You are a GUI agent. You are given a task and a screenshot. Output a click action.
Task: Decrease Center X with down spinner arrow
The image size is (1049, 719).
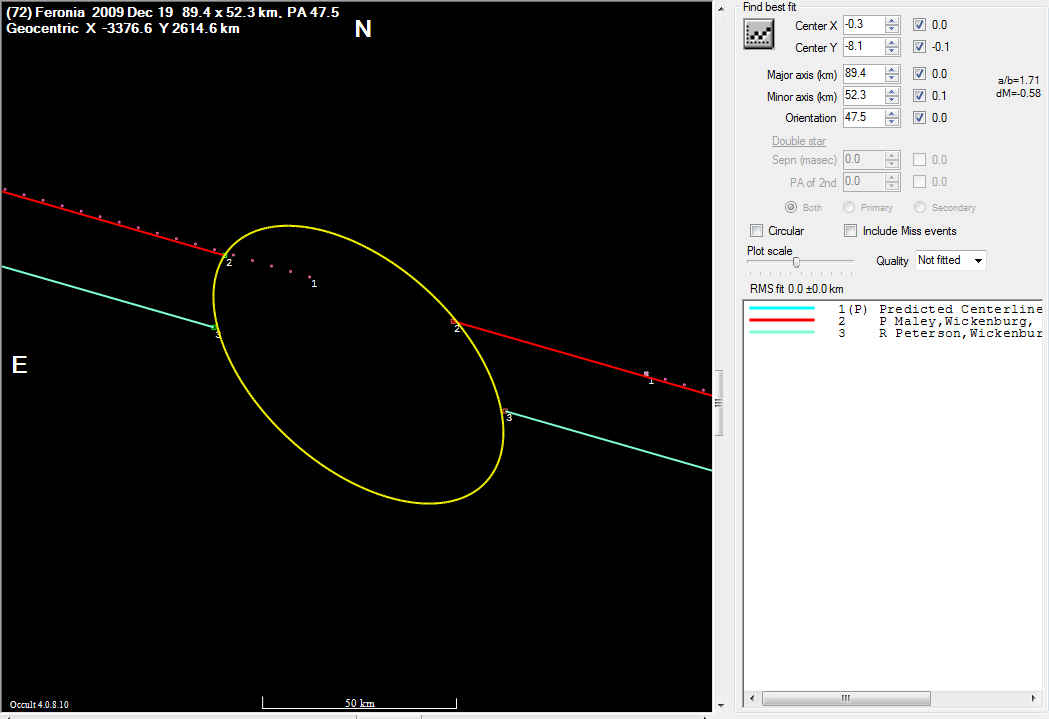(x=892, y=29)
